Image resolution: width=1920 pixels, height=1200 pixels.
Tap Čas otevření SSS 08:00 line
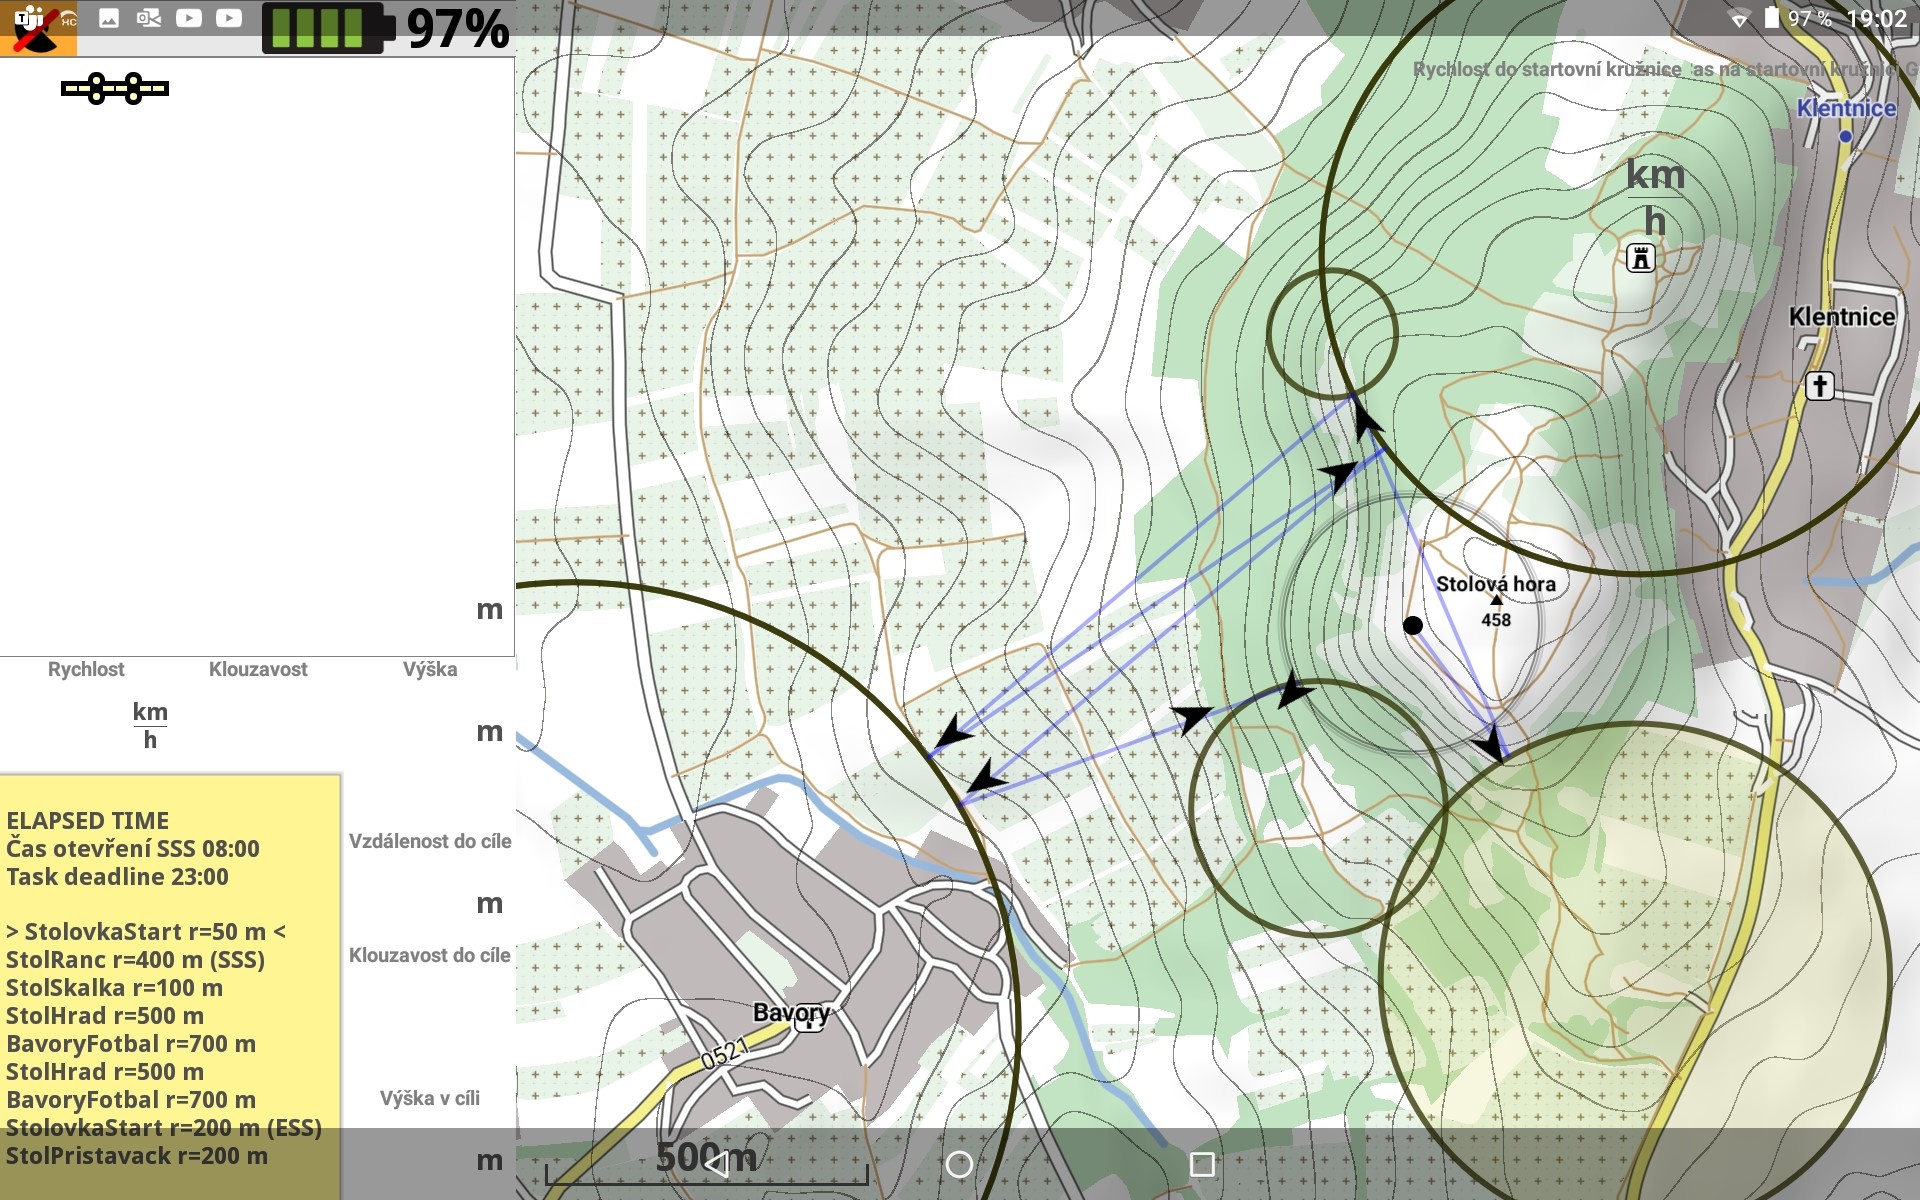pos(133,849)
